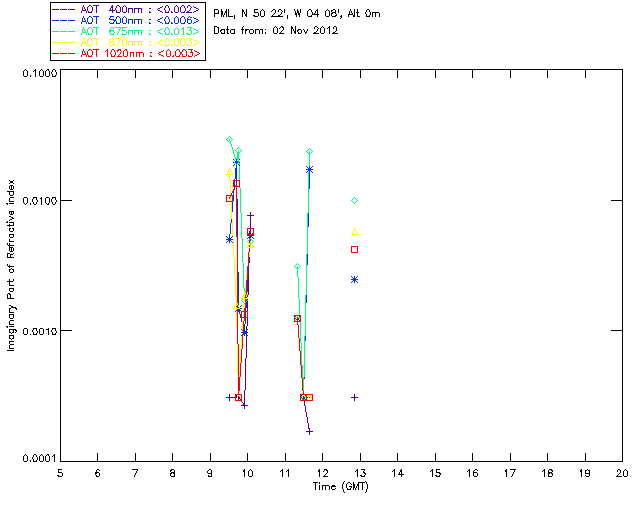Click the x-axis tick label 5
Screen dimensions: 640x512
click(x=60, y=473)
